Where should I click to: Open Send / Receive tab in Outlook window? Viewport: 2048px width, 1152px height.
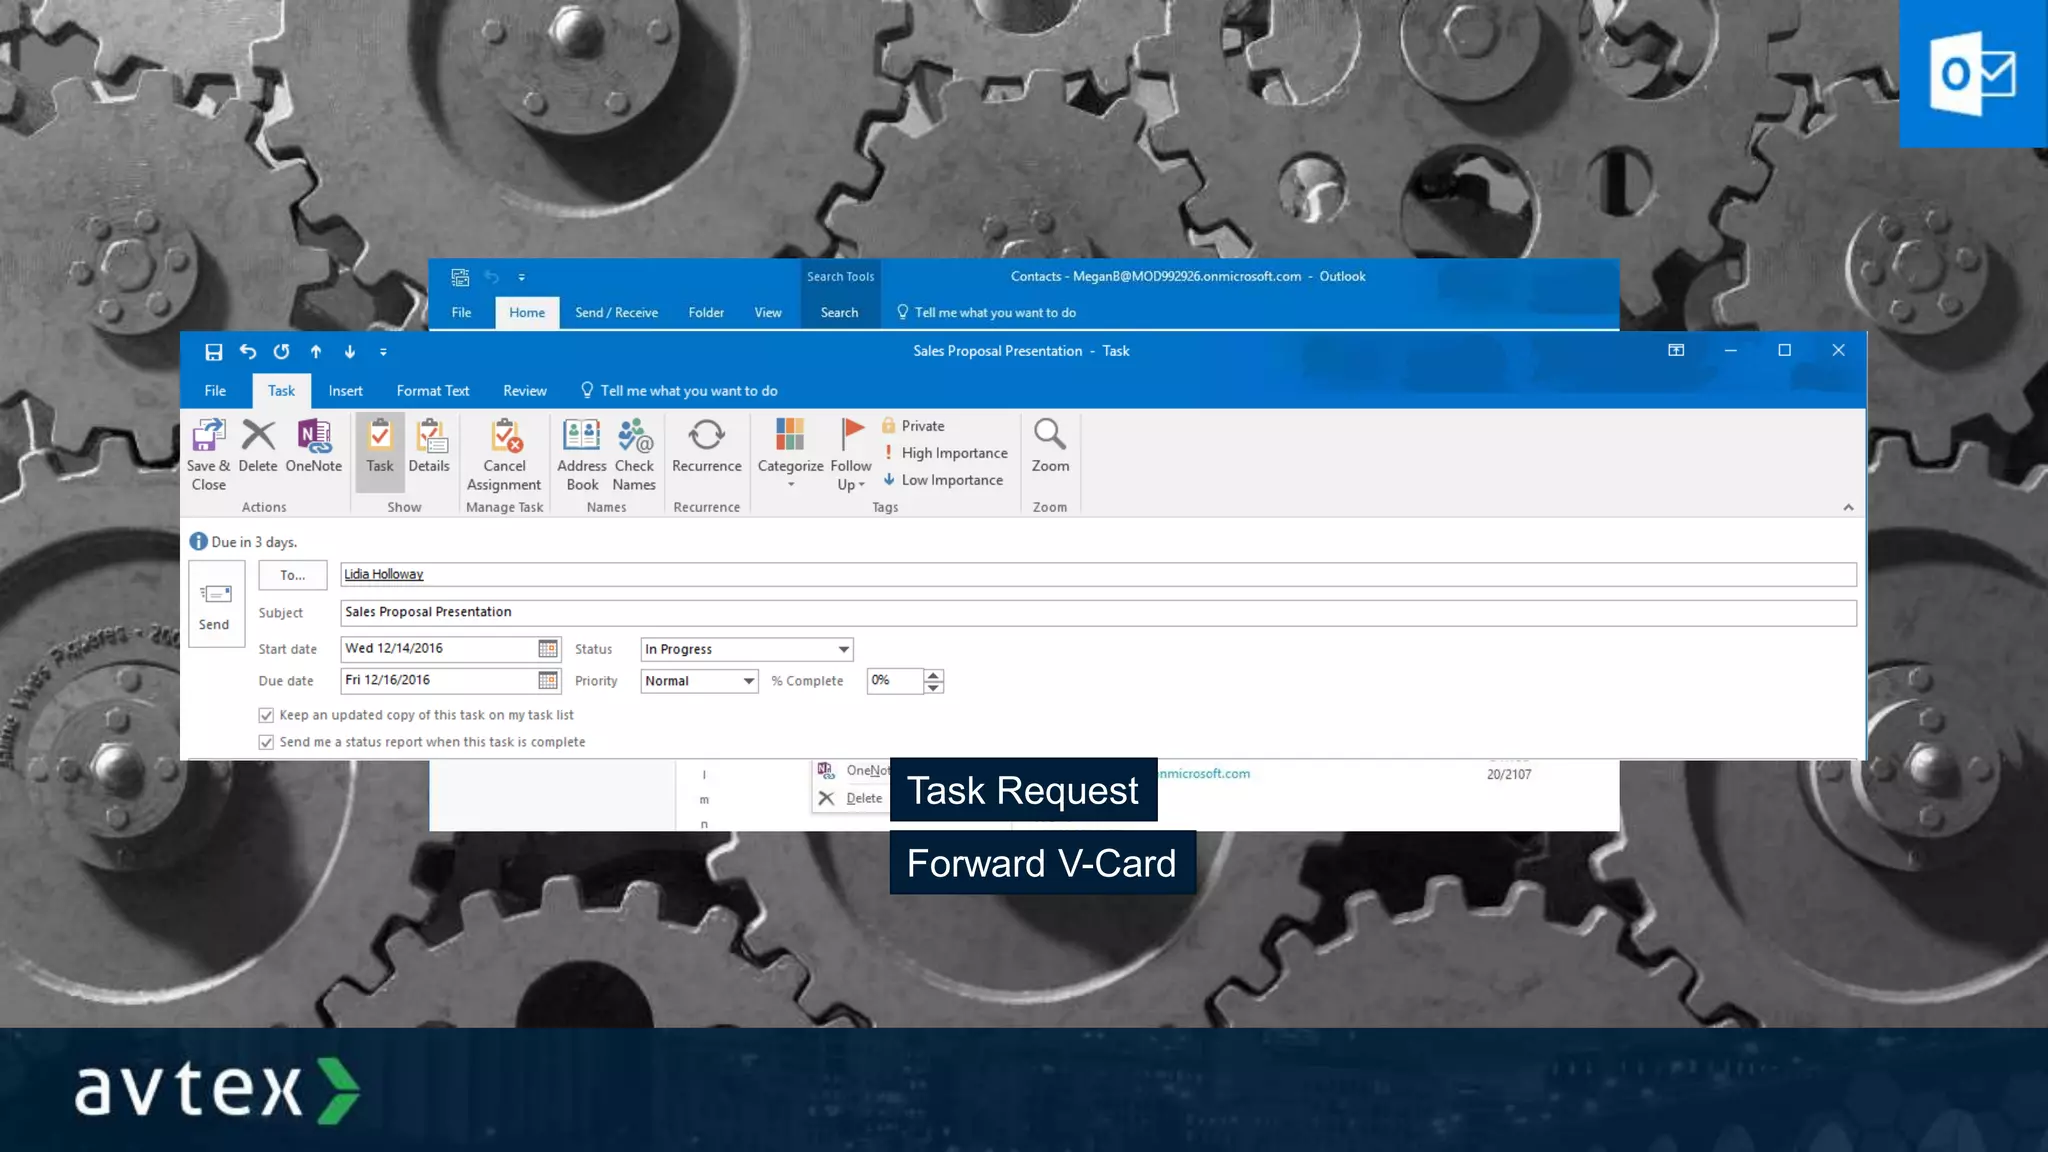616,313
